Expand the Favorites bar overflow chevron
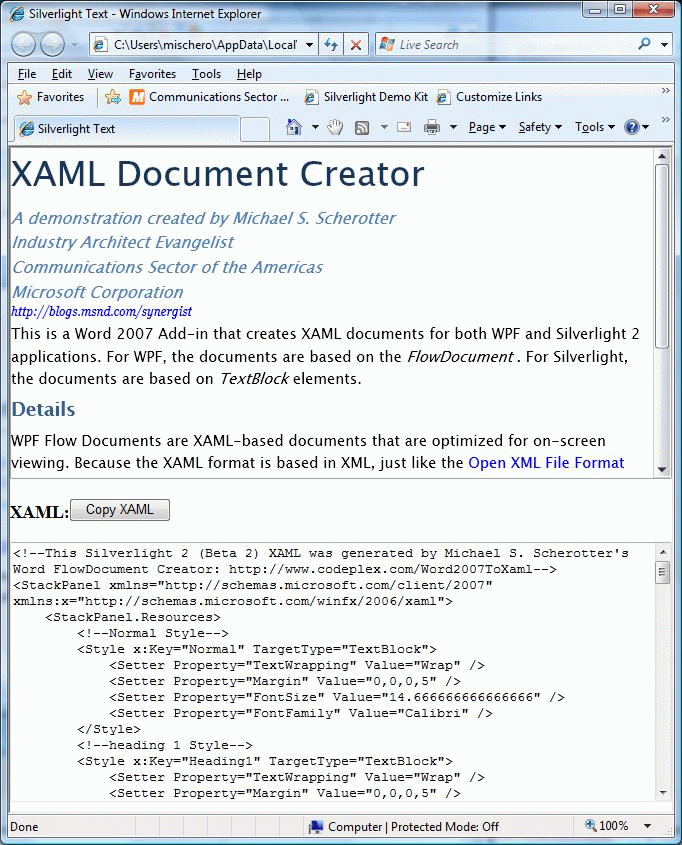This screenshot has height=845, width=682. 666,91
